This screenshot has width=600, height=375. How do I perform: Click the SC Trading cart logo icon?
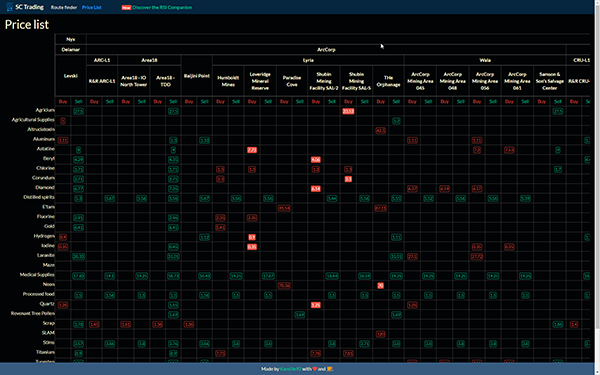[9, 7]
